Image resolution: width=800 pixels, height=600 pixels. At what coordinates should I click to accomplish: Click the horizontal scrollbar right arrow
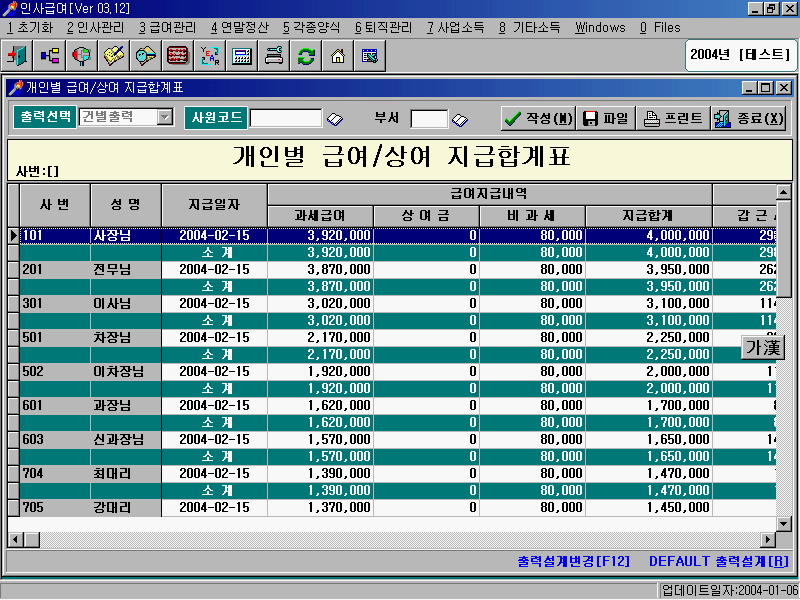coord(769,540)
